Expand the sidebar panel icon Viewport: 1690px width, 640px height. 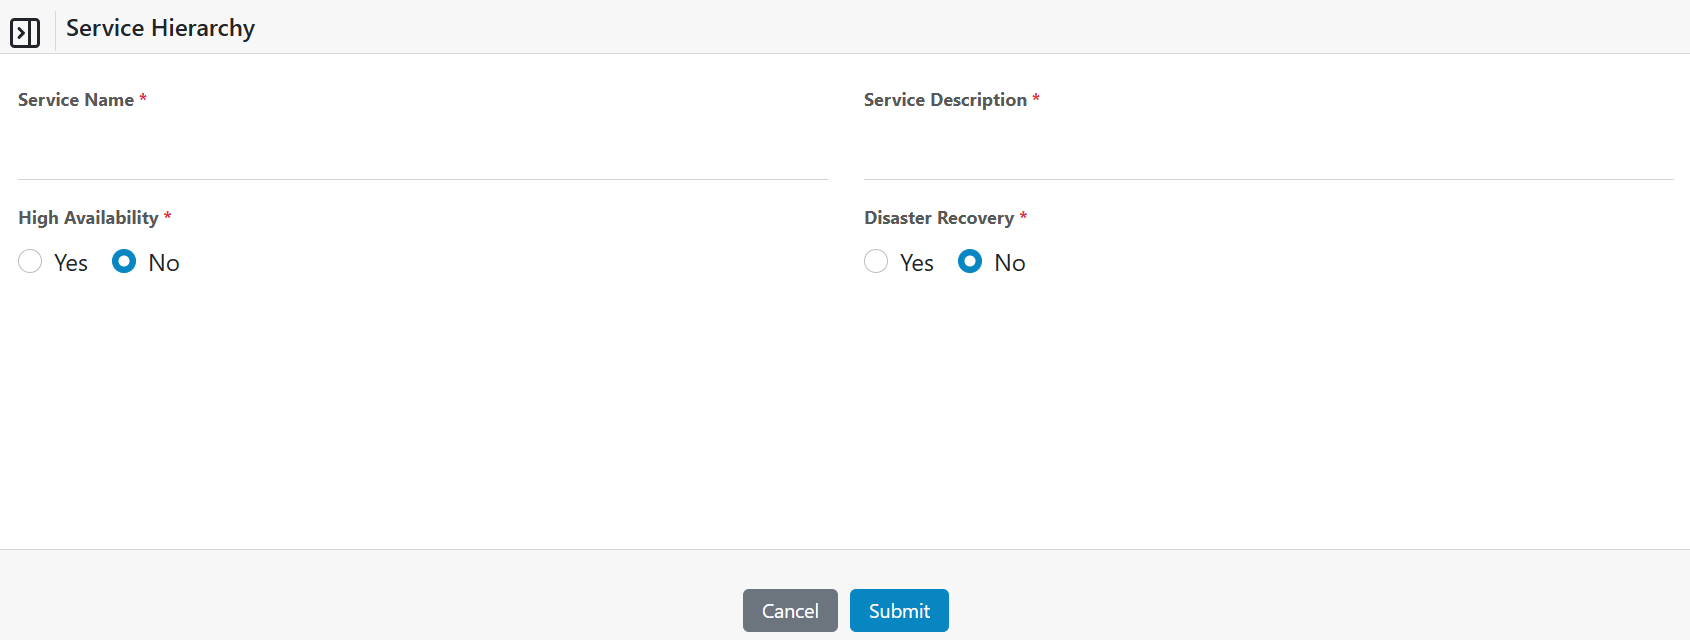coord(25,32)
